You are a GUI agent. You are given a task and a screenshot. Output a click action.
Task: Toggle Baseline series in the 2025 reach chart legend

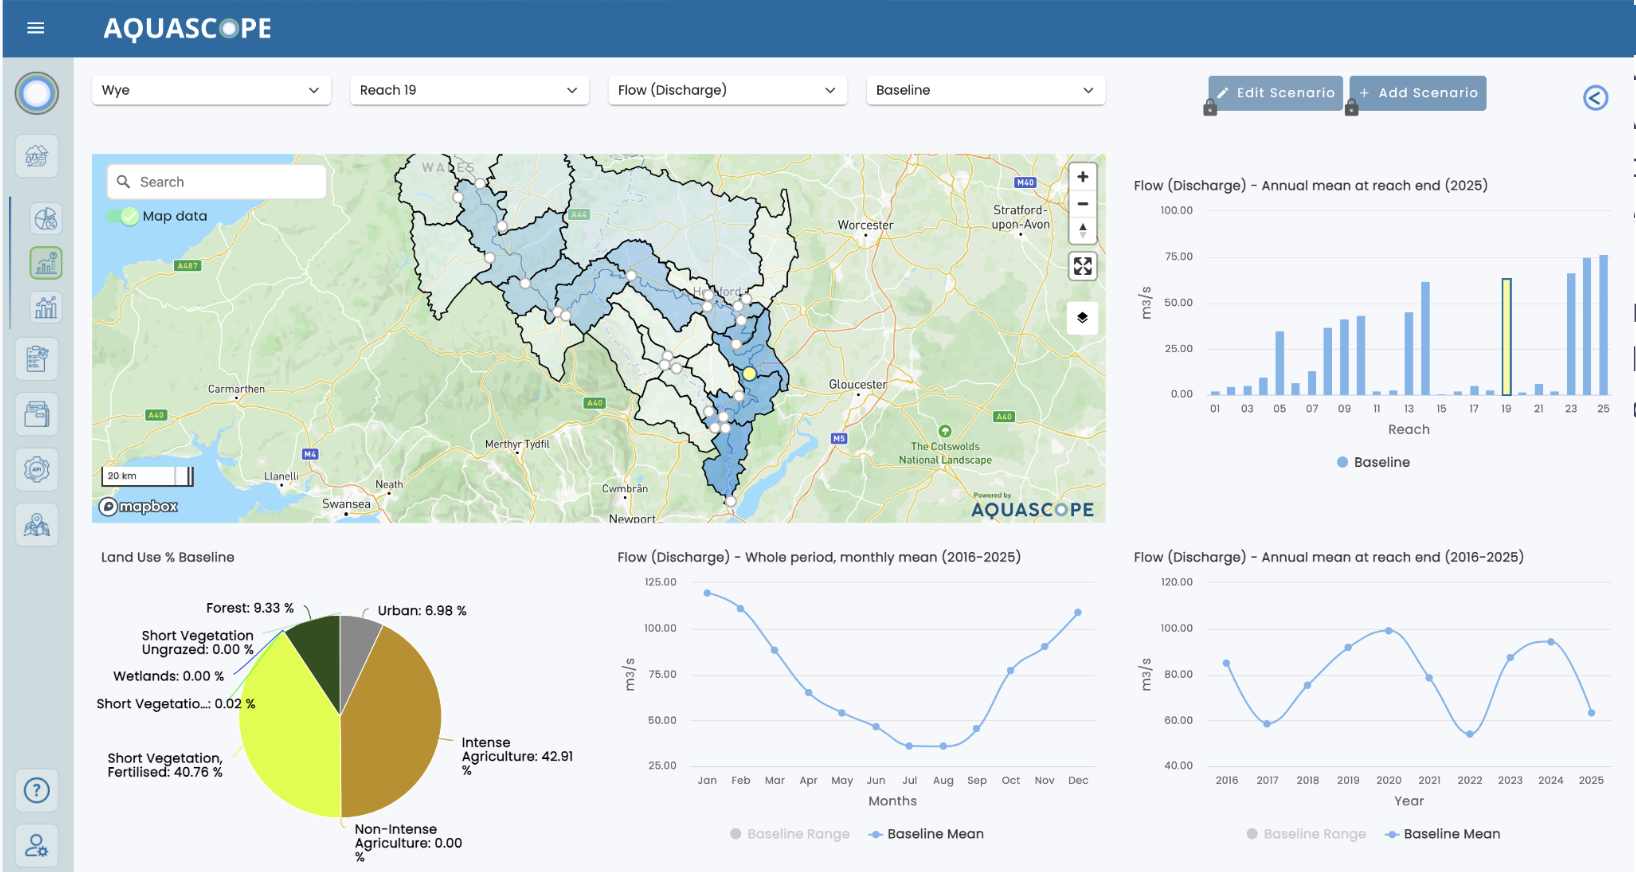click(1373, 462)
